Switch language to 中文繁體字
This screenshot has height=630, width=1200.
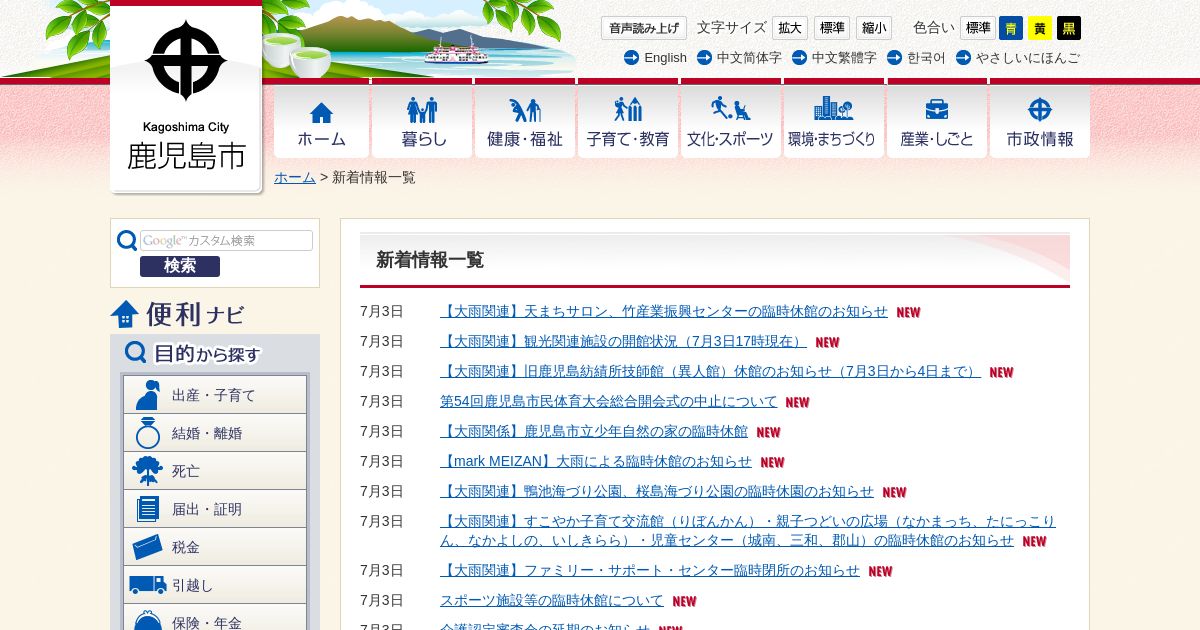(844, 58)
